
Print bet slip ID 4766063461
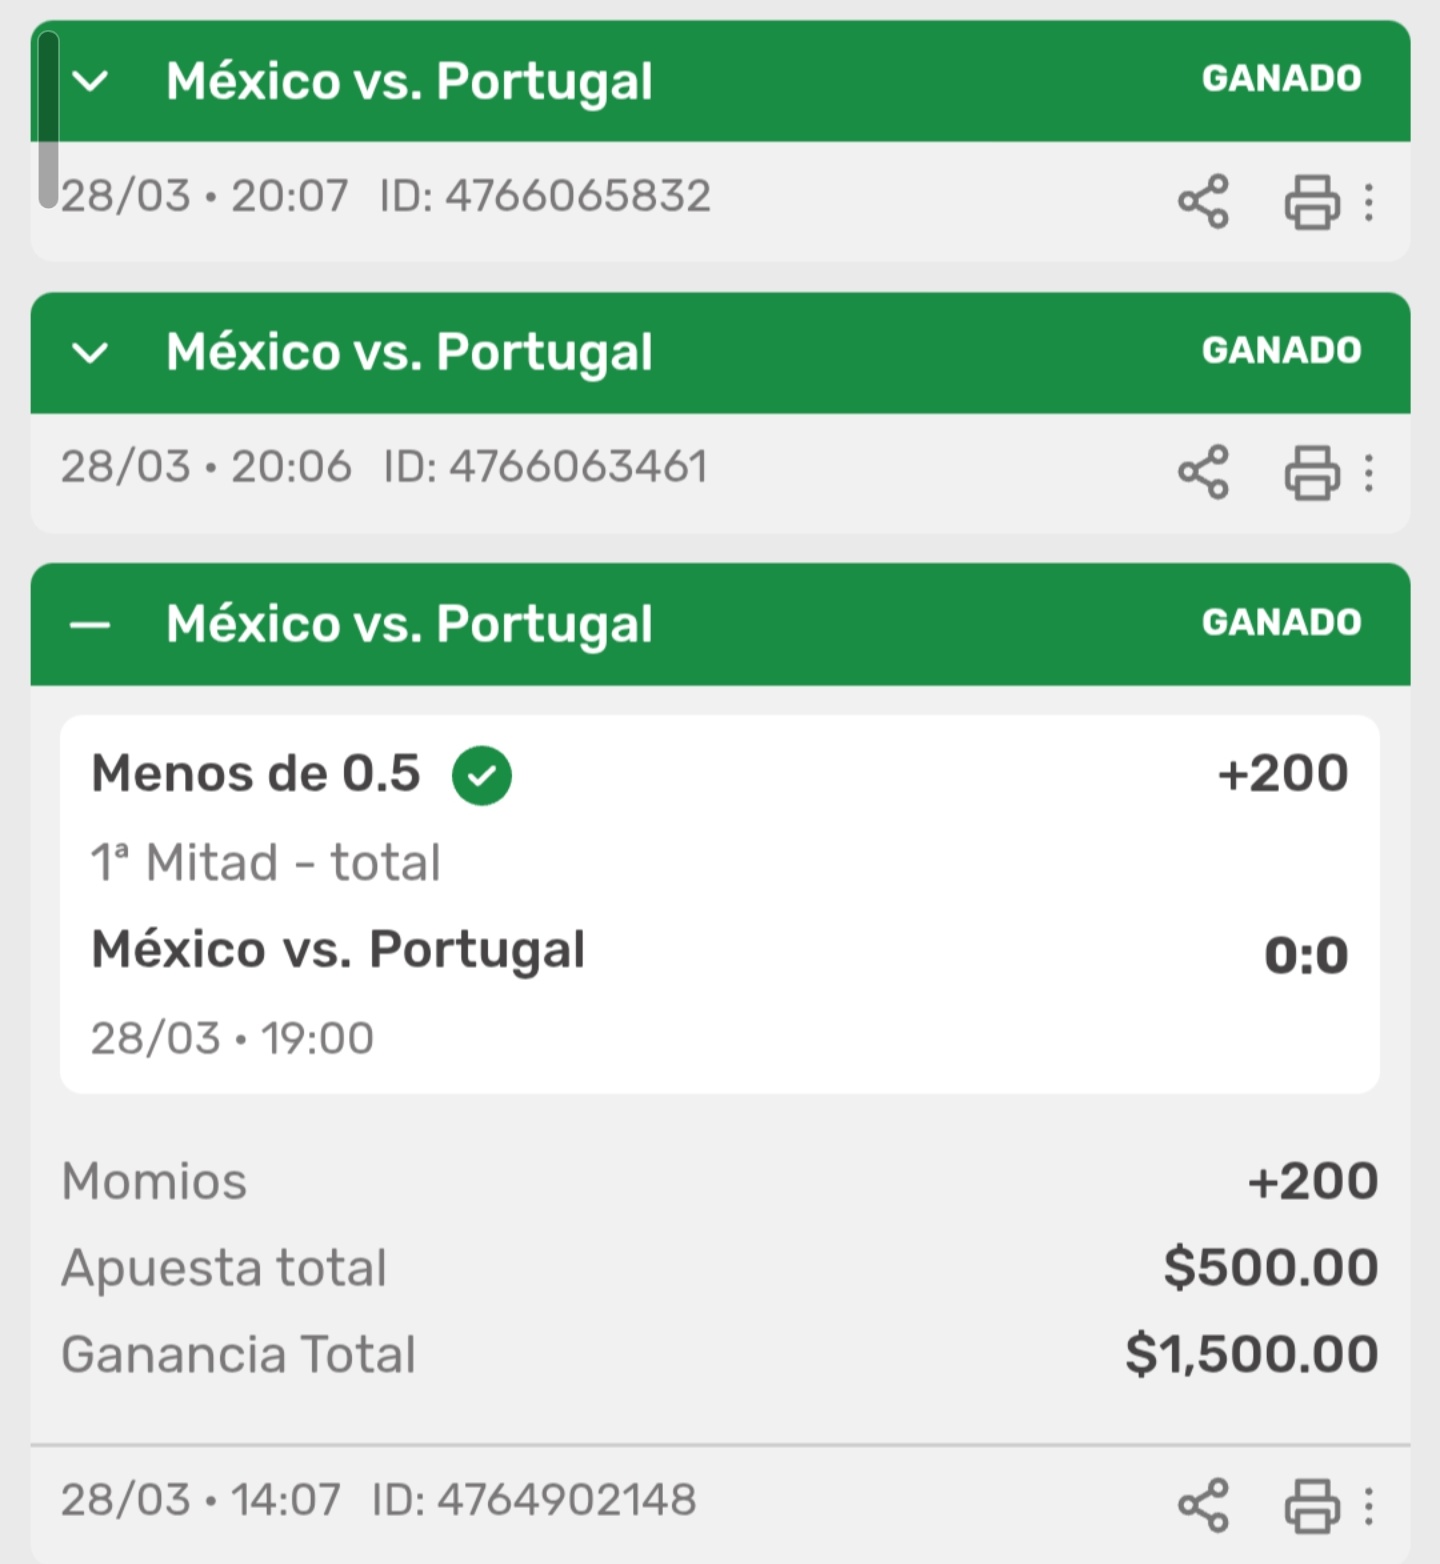coord(1311,472)
